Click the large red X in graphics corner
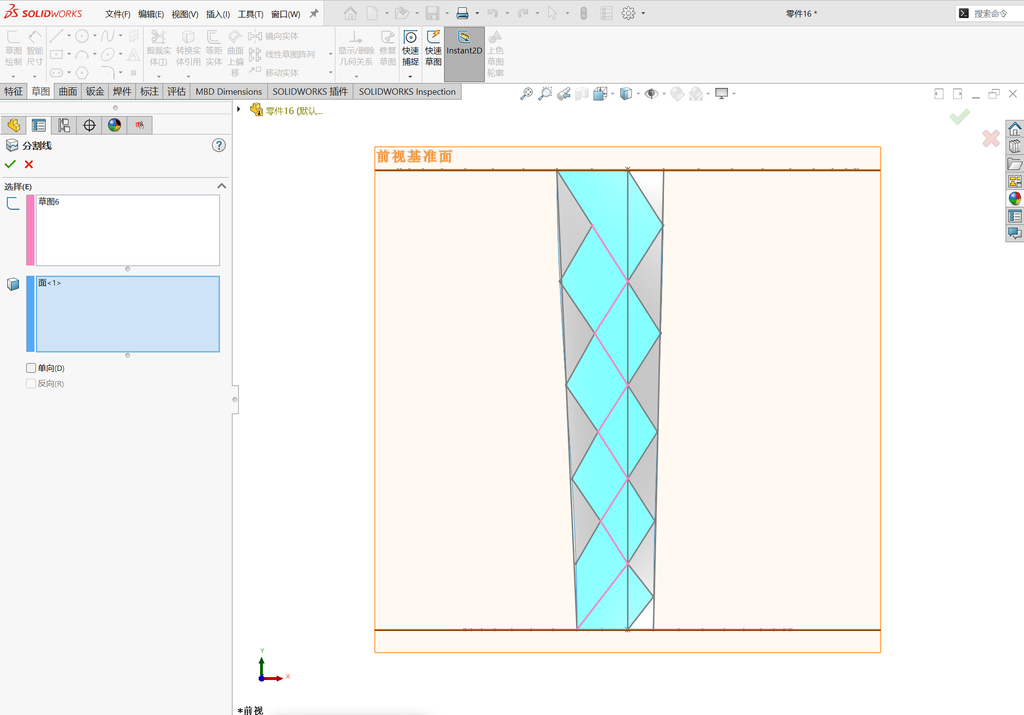This screenshot has height=715, width=1024. coord(991,138)
